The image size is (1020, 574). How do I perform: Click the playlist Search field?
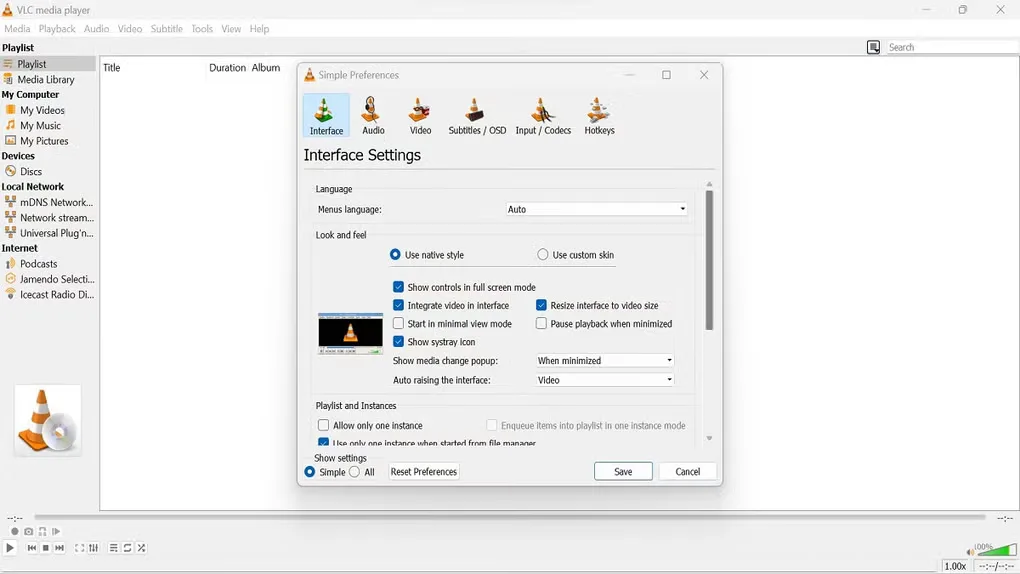click(x=952, y=47)
